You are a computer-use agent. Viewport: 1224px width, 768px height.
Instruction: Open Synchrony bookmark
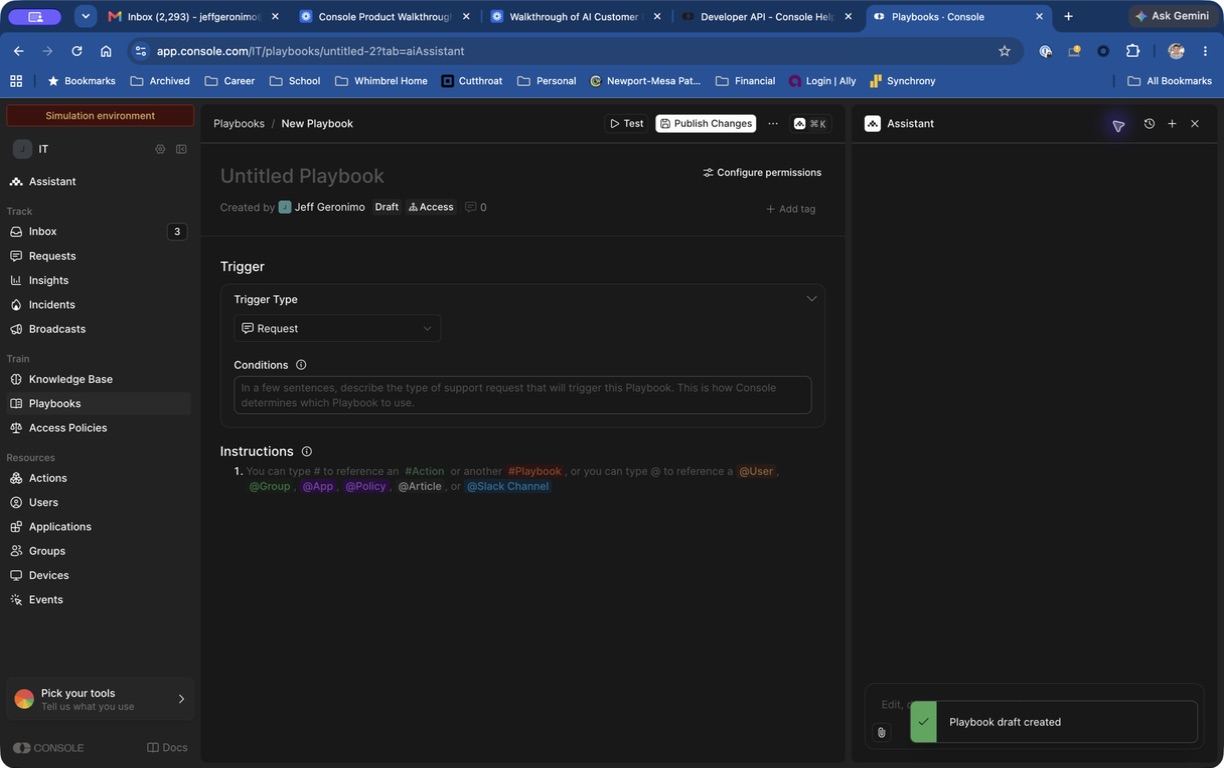tap(902, 81)
